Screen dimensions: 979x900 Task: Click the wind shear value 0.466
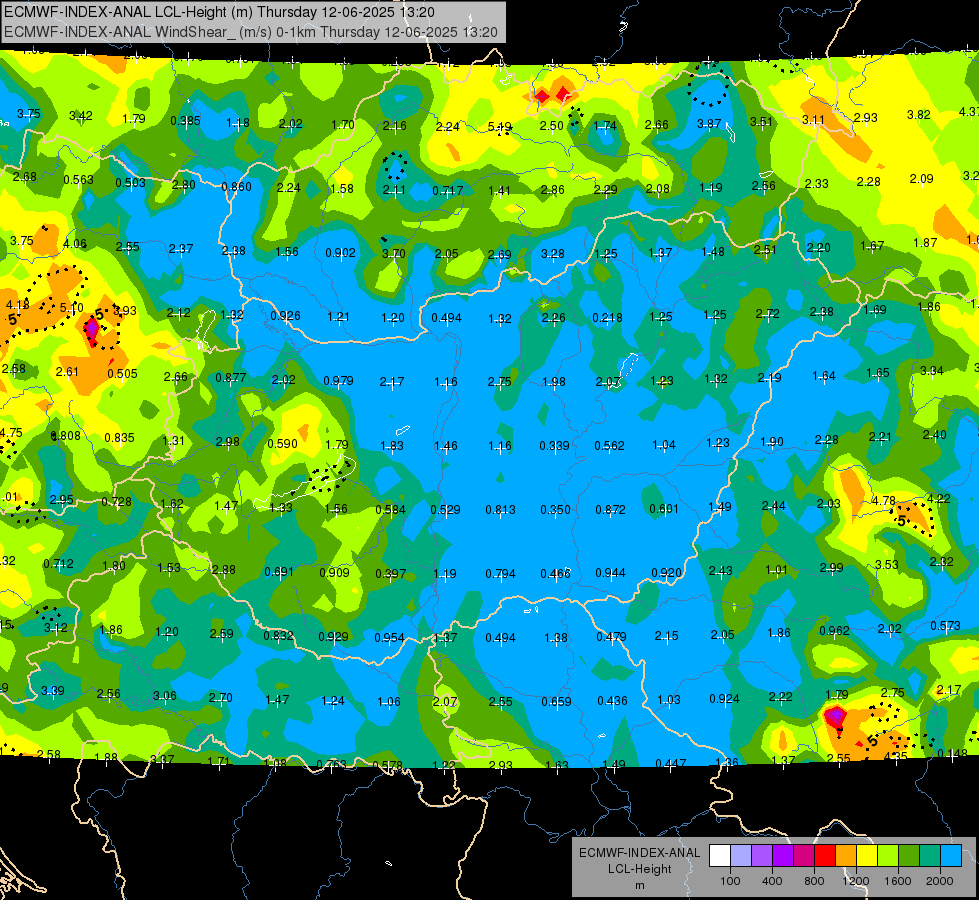[x=556, y=573]
